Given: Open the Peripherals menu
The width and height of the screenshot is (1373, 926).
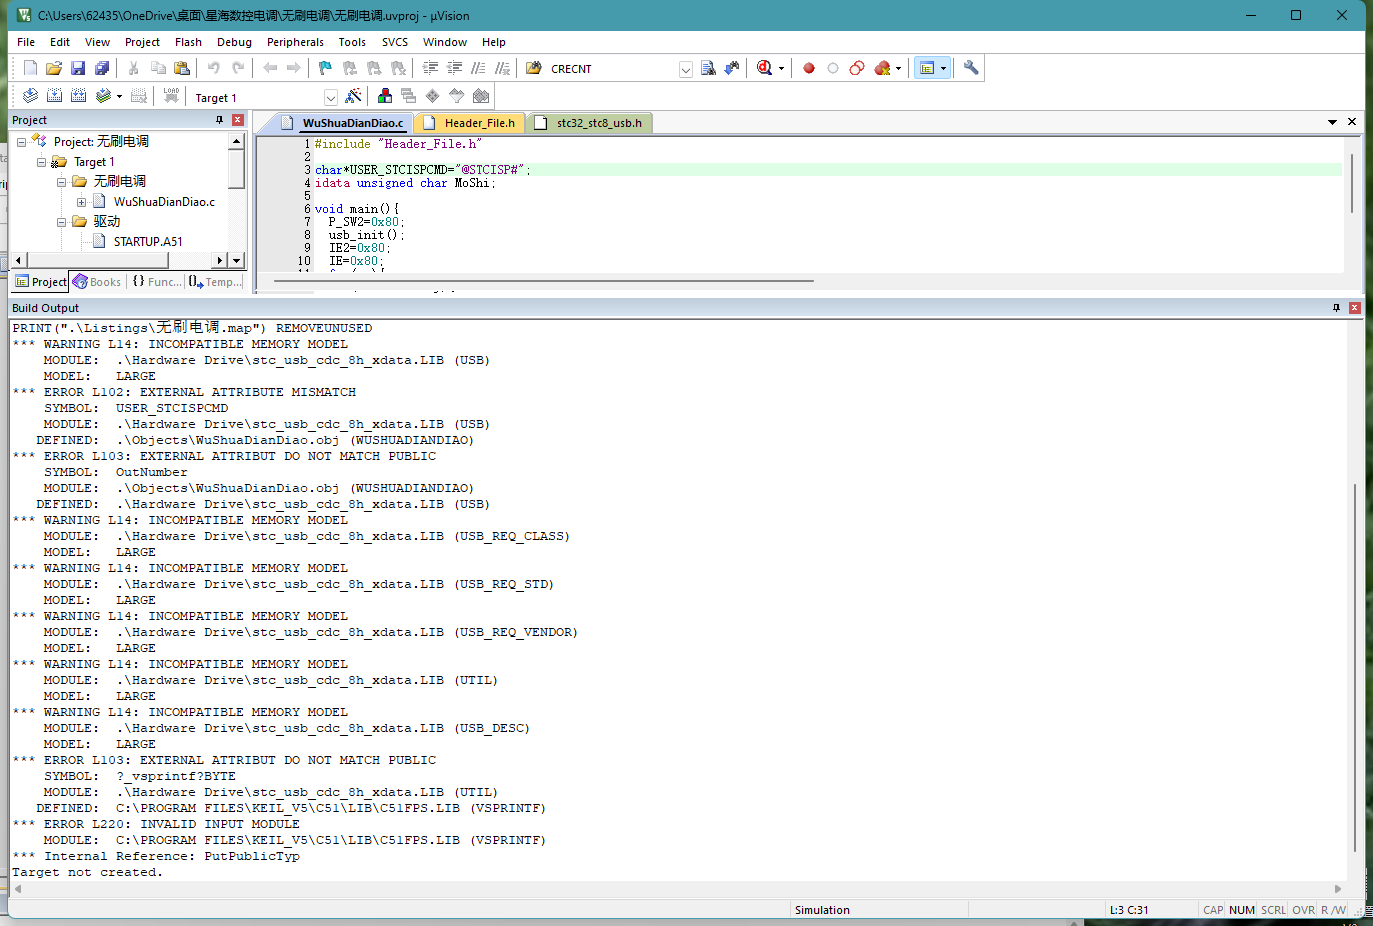Looking at the screenshot, I should click(295, 42).
